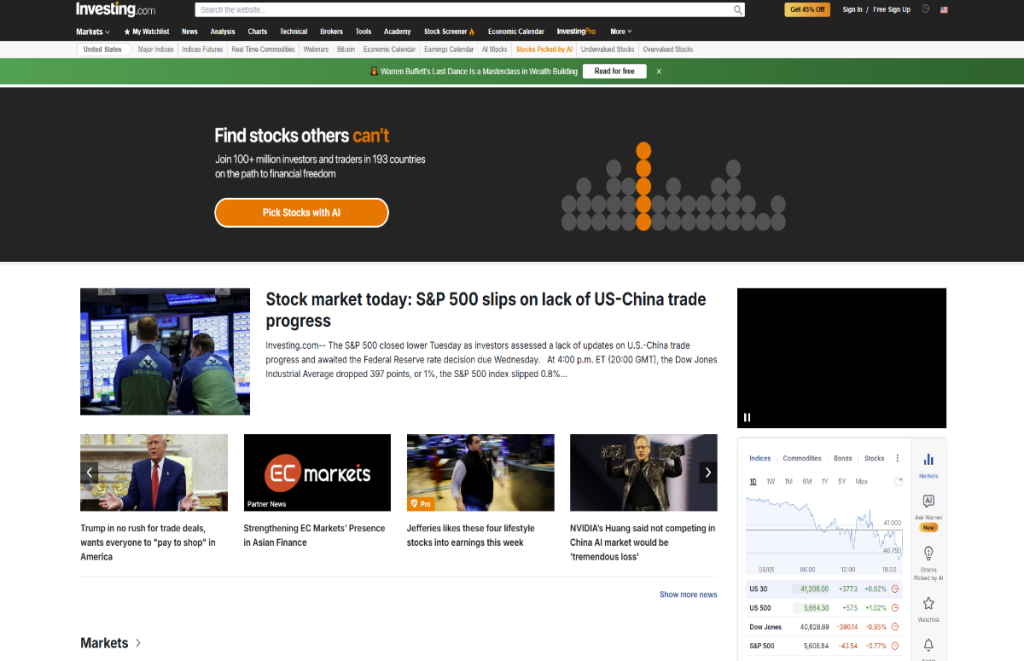The height and width of the screenshot is (661, 1024).
Task: Open the Undervalued Stocks sub-nav link
Action: pyautogui.click(x=607, y=50)
